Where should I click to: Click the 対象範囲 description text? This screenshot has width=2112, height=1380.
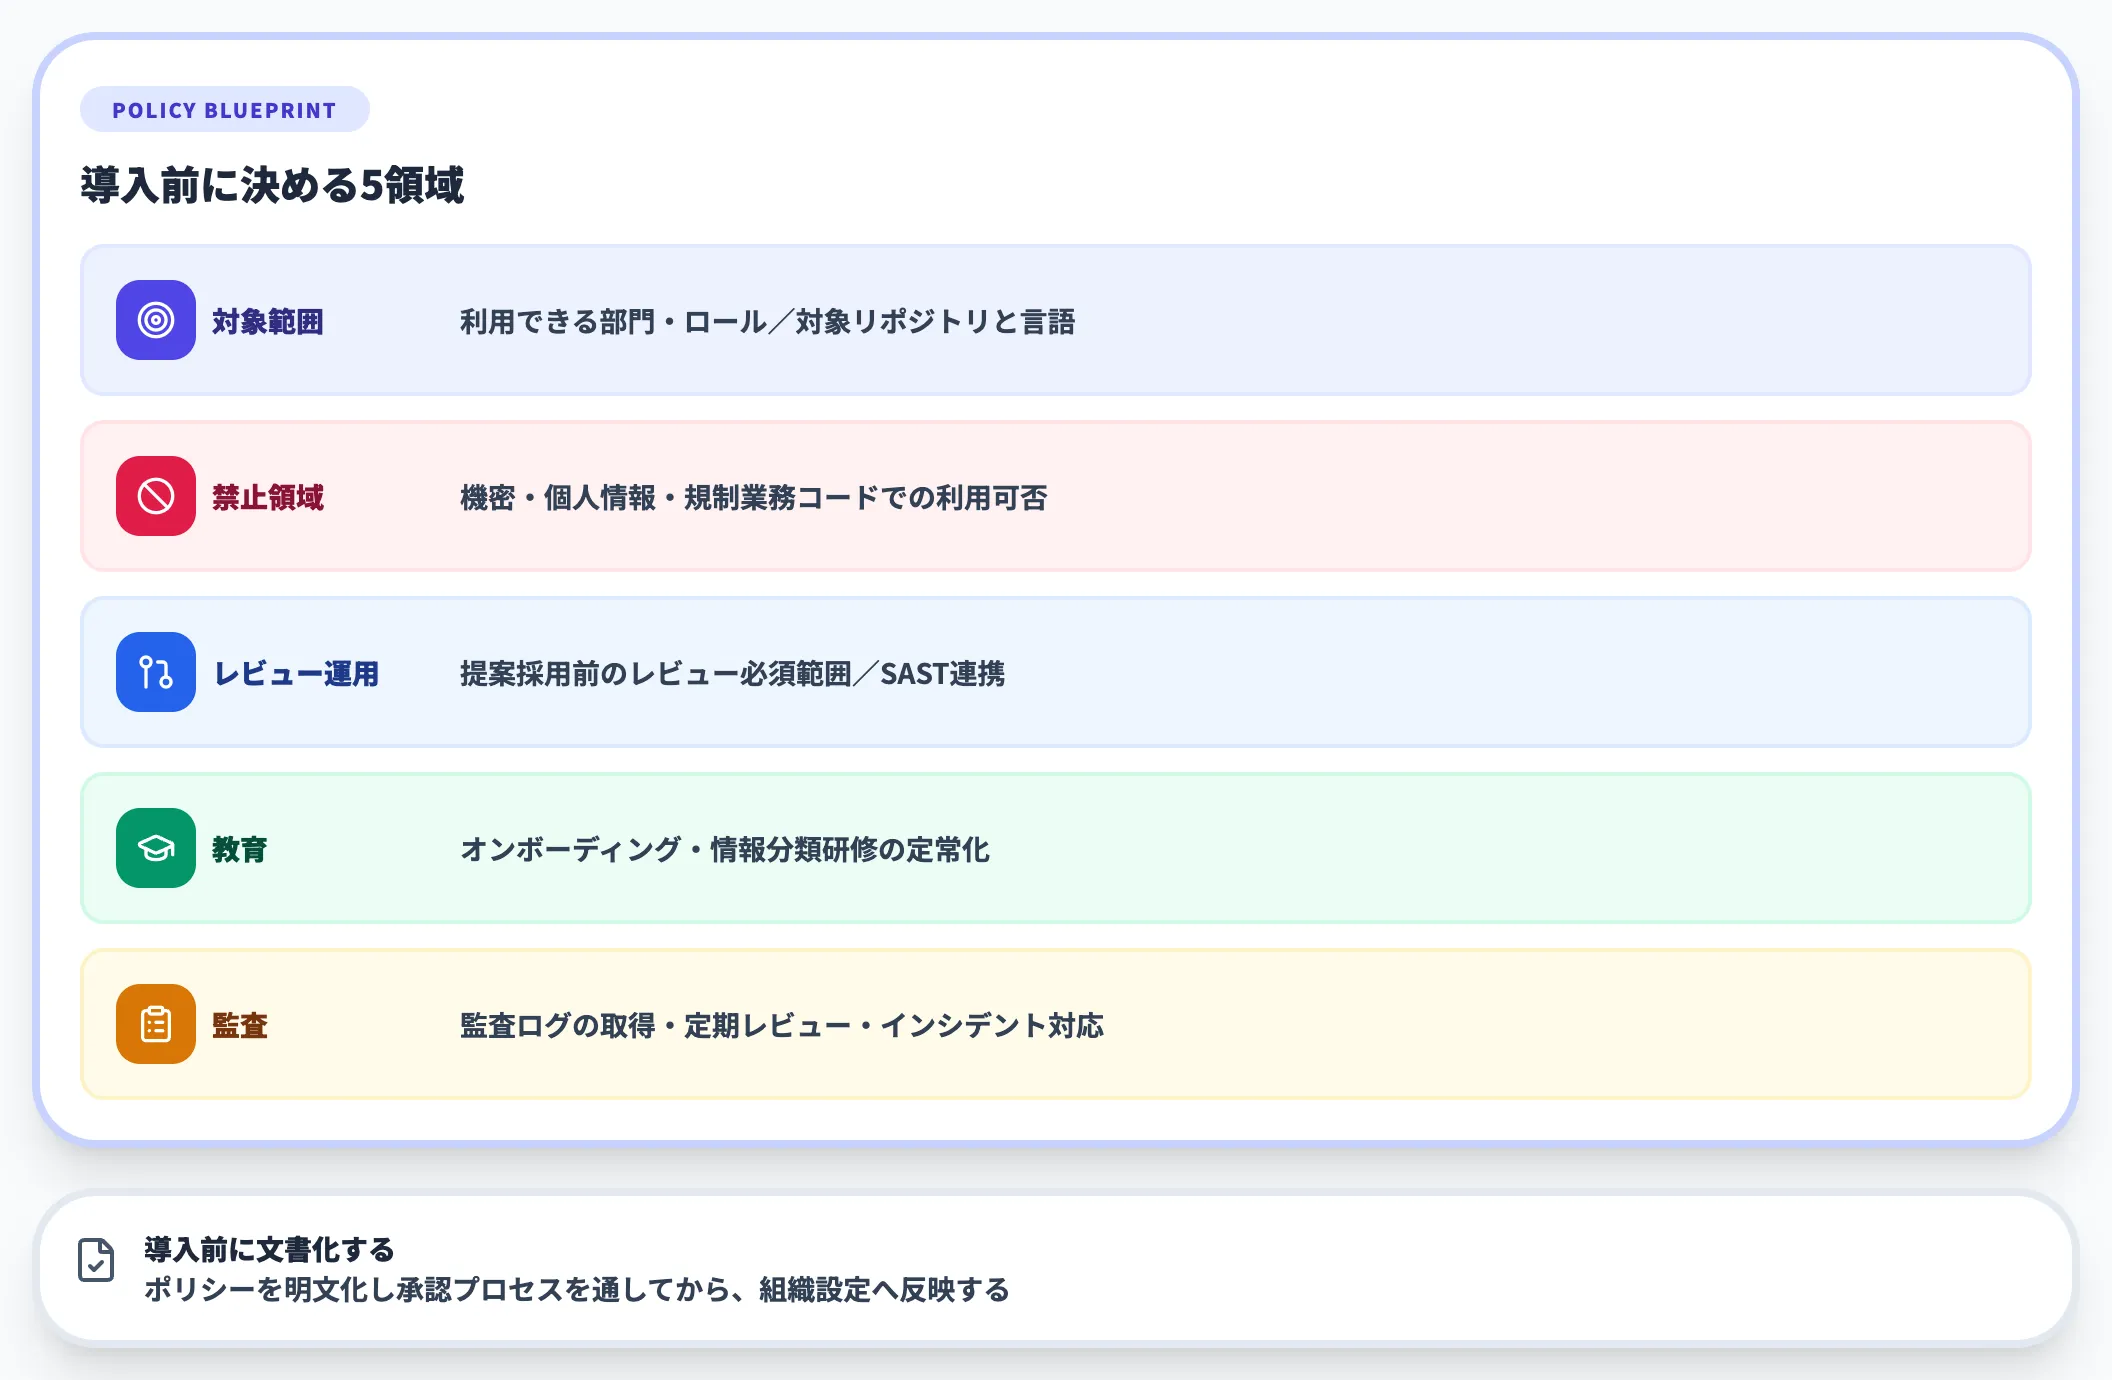[770, 322]
